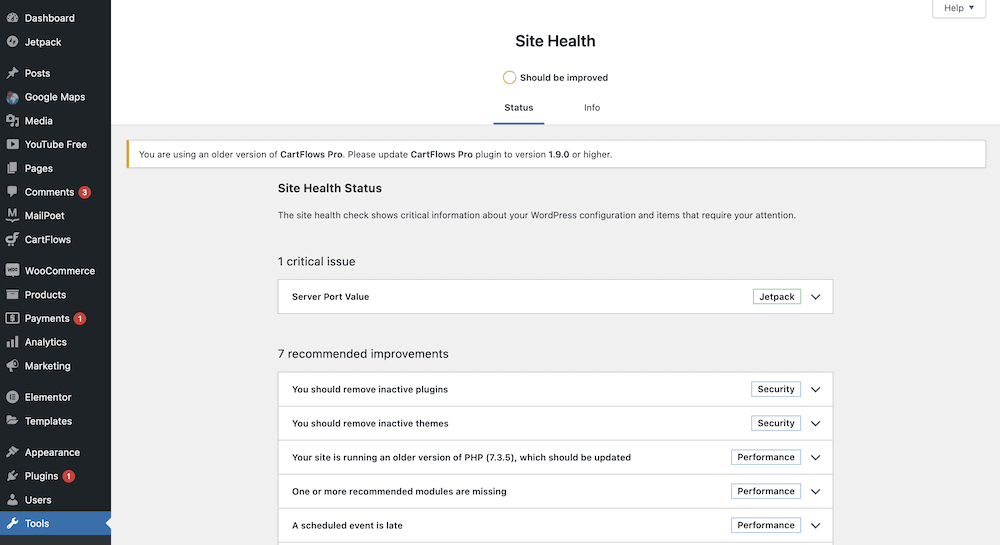The width and height of the screenshot is (1000, 545).
Task: Click 'You should remove inactive themes' title
Action: pos(370,423)
